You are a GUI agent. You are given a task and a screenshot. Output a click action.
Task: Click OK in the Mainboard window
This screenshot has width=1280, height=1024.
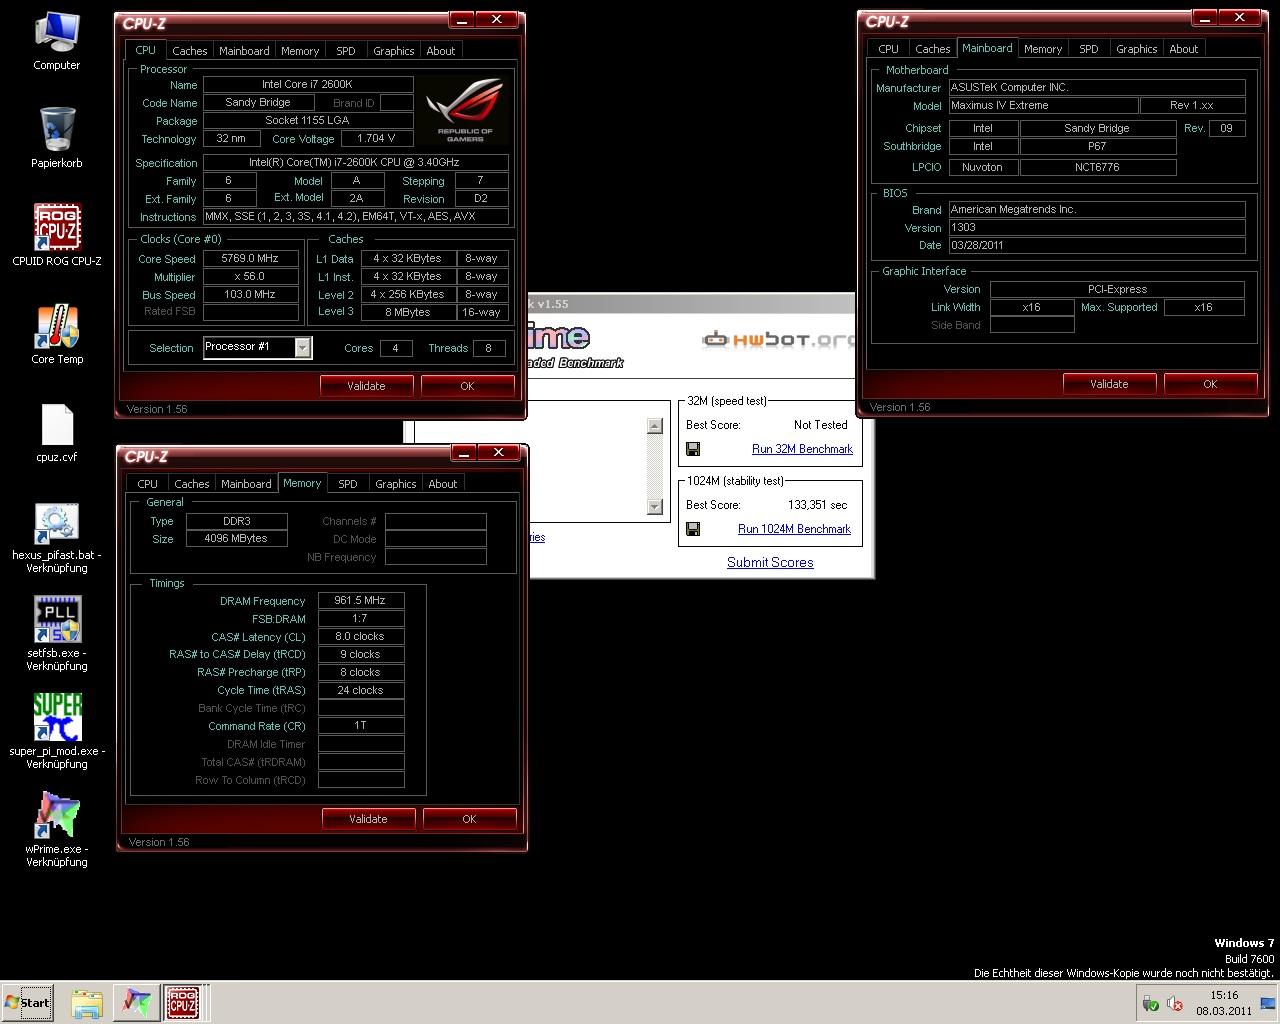click(1210, 384)
